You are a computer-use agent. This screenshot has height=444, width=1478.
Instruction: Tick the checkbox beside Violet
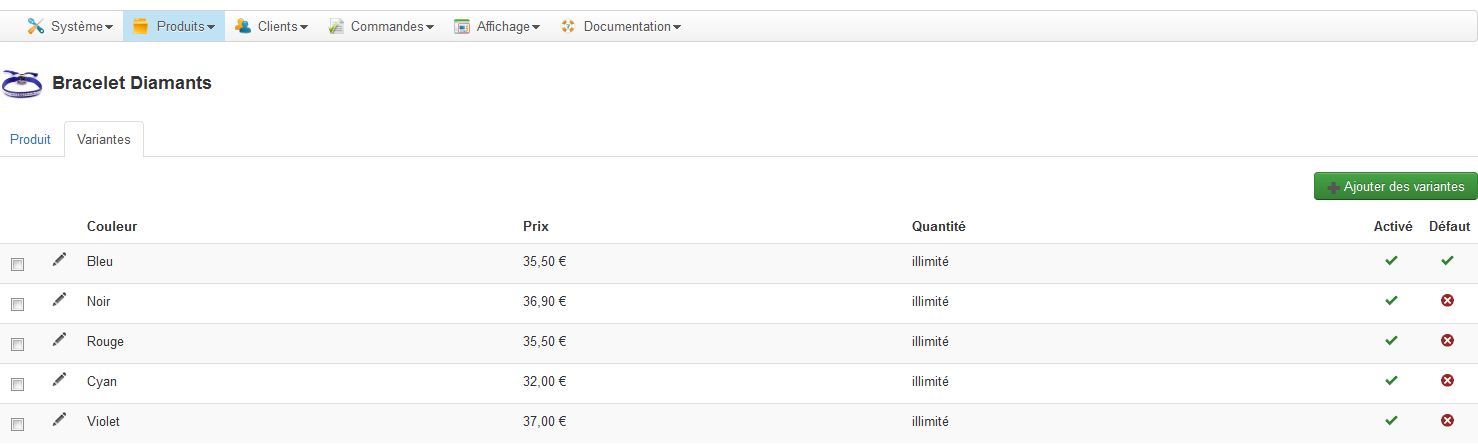[x=17, y=425]
